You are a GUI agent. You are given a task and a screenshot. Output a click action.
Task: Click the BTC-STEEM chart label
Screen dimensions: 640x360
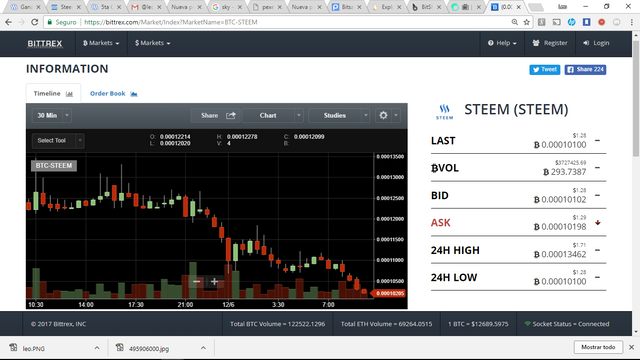[53, 165]
